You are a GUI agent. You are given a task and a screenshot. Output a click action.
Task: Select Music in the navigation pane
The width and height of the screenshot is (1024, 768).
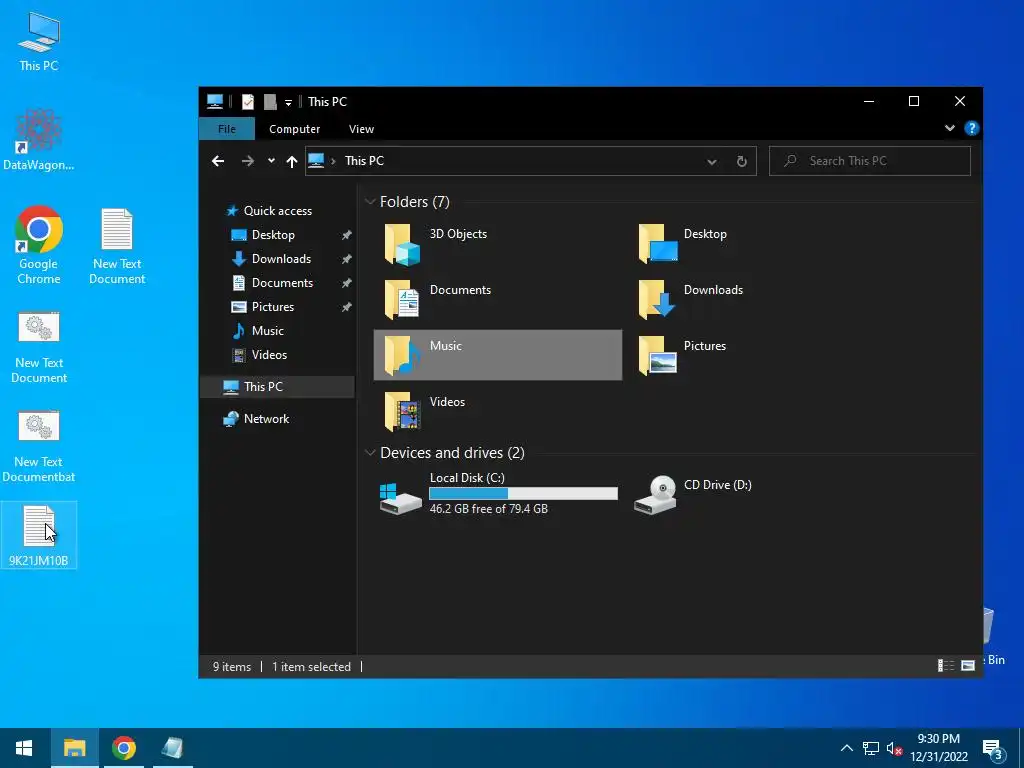tap(268, 331)
